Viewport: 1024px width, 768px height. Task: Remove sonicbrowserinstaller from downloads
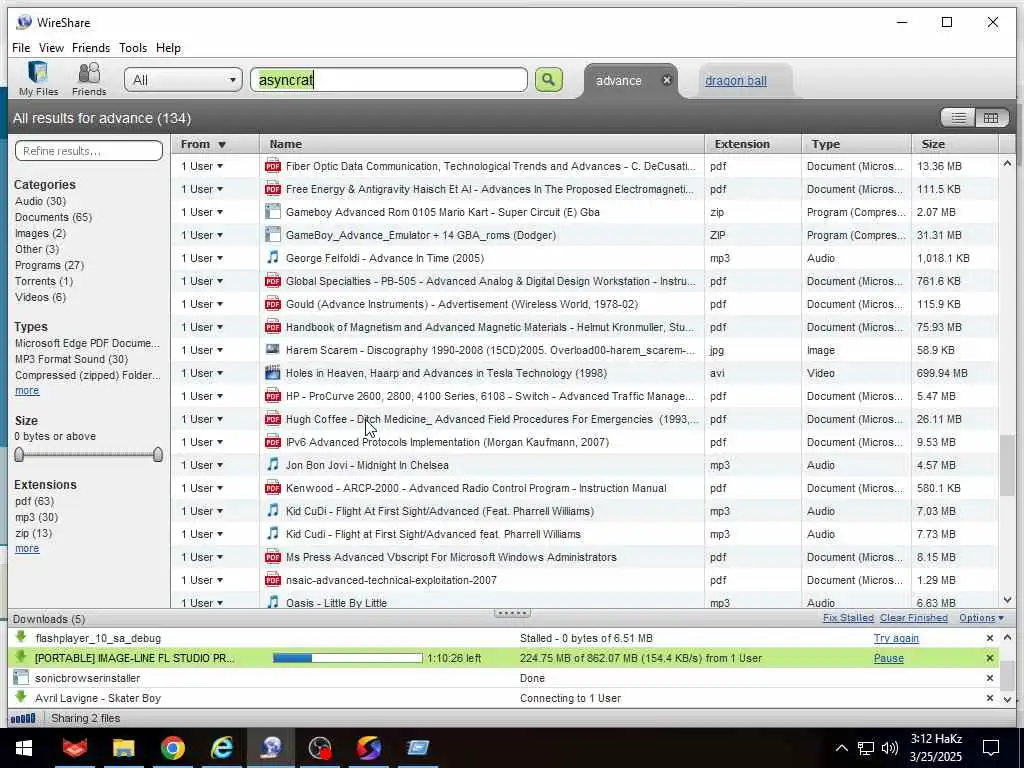[x=989, y=678]
